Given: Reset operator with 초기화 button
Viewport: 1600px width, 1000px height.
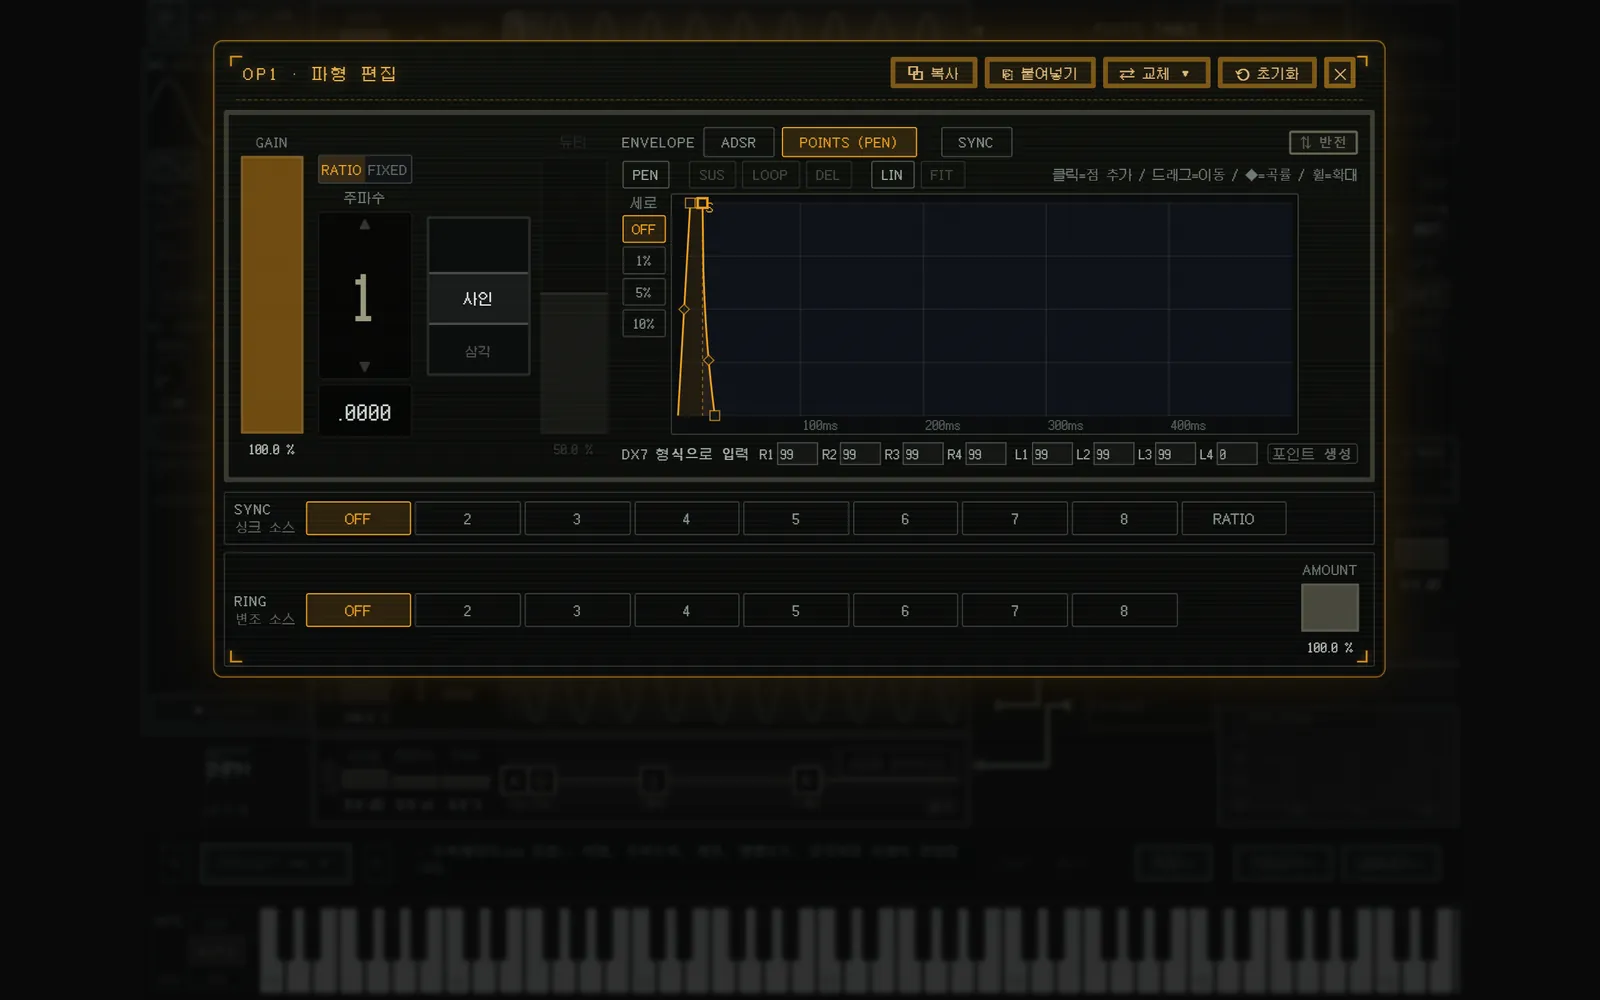Looking at the screenshot, I should (x=1267, y=73).
